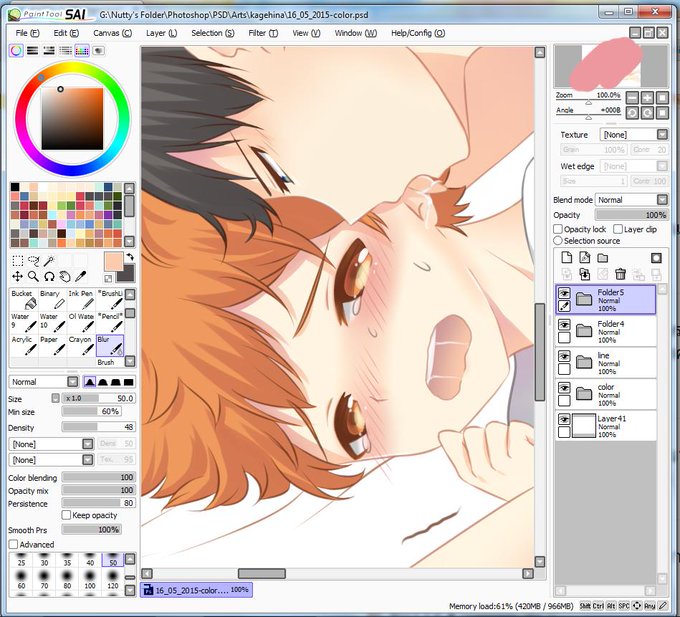
Task: Select the lasso selection tool
Action: pos(33,261)
